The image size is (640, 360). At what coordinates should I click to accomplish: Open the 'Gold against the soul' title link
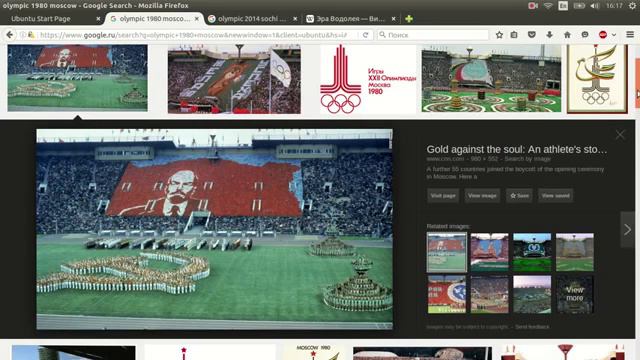point(517,149)
